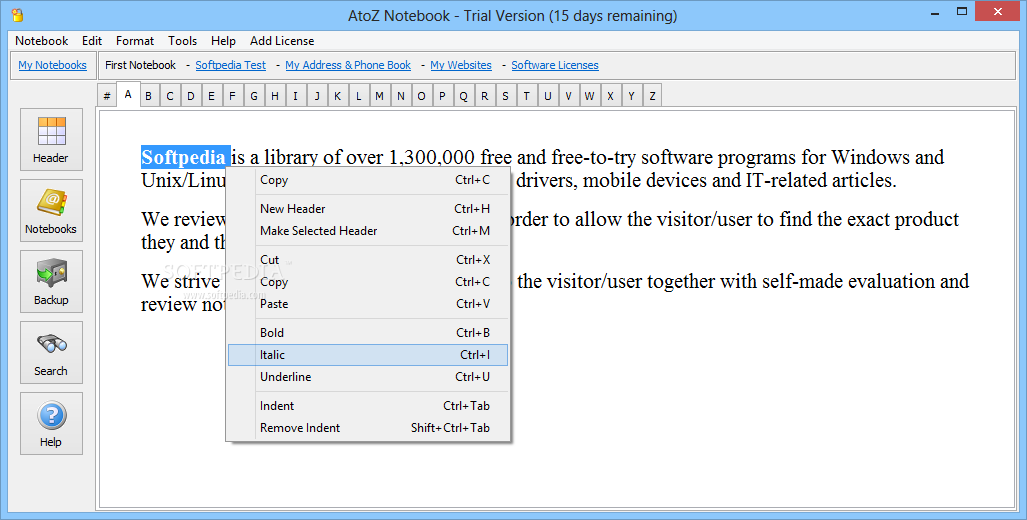This screenshot has width=1027, height=520.
Task: Open the Header sidebar button
Action: pyautogui.click(x=51, y=139)
